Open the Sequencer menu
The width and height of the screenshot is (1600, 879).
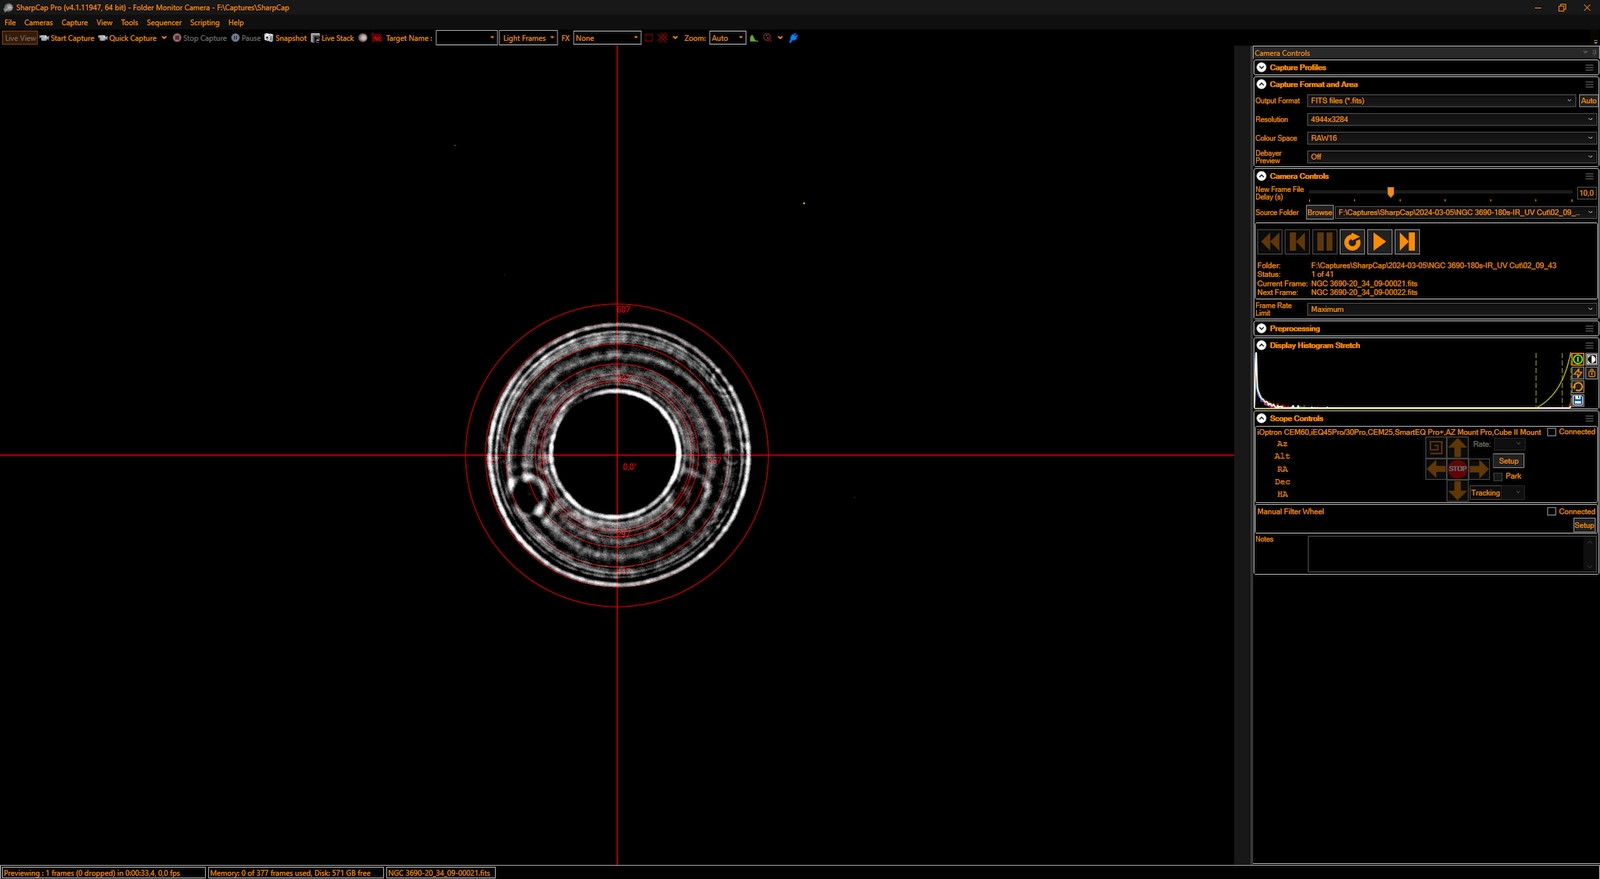point(164,22)
